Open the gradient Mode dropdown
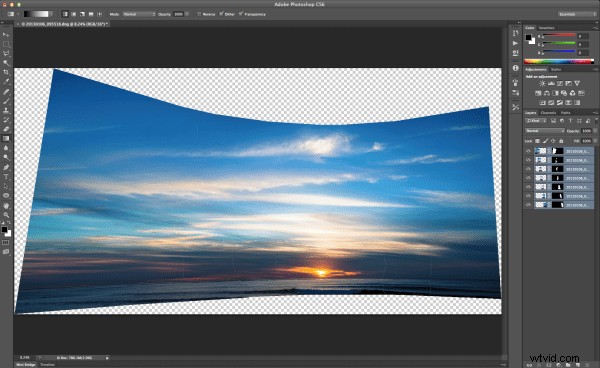The width and height of the screenshot is (600, 368). tap(139, 14)
